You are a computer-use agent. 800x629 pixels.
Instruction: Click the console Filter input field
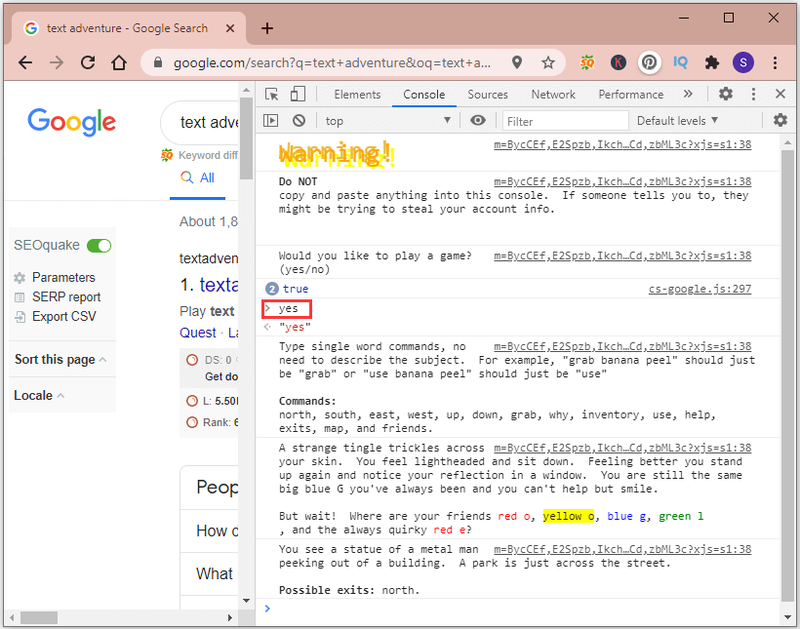(565, 121)
